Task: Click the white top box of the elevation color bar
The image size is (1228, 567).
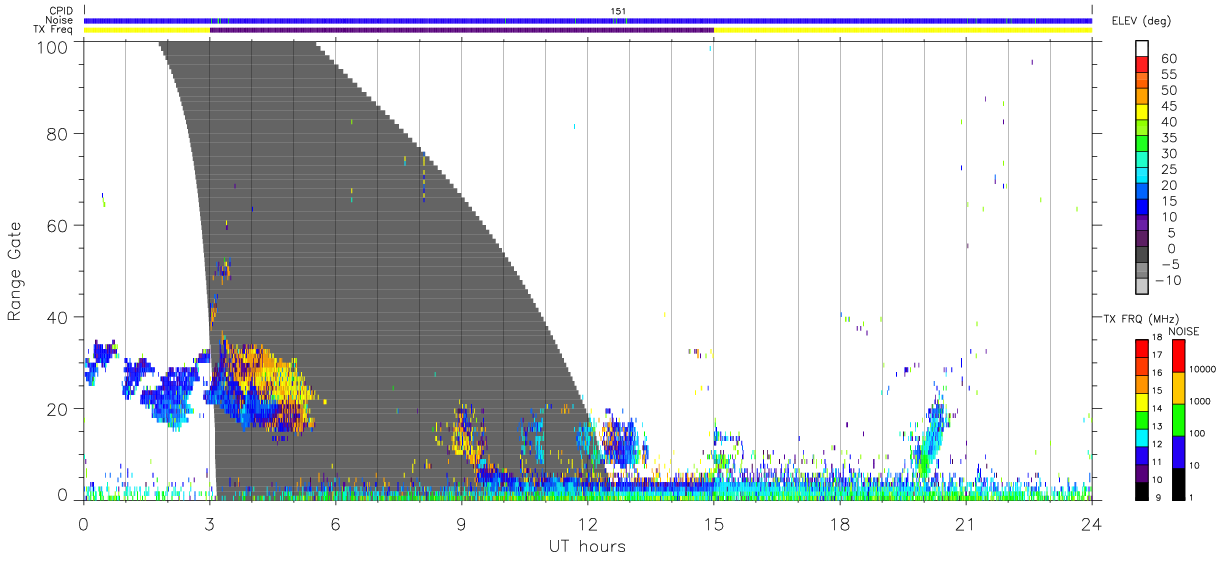Action: (1141, 50)
